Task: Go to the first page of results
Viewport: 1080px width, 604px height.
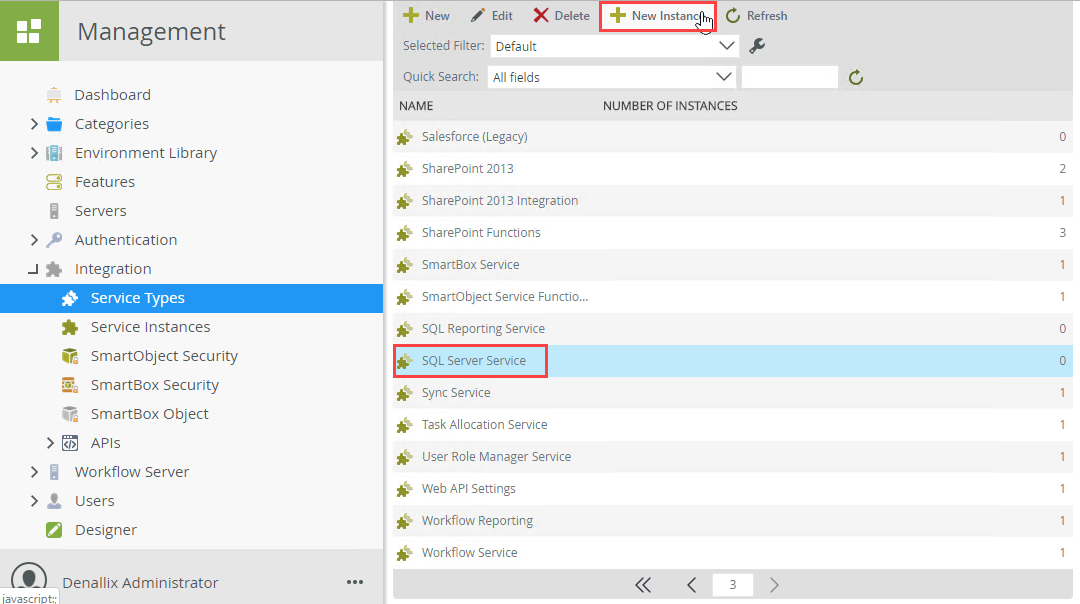Action: coord(642,585)
